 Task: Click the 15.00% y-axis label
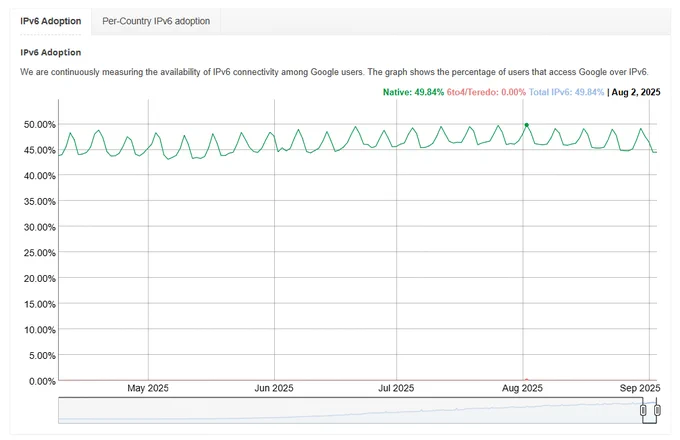(x=39, y=304)
